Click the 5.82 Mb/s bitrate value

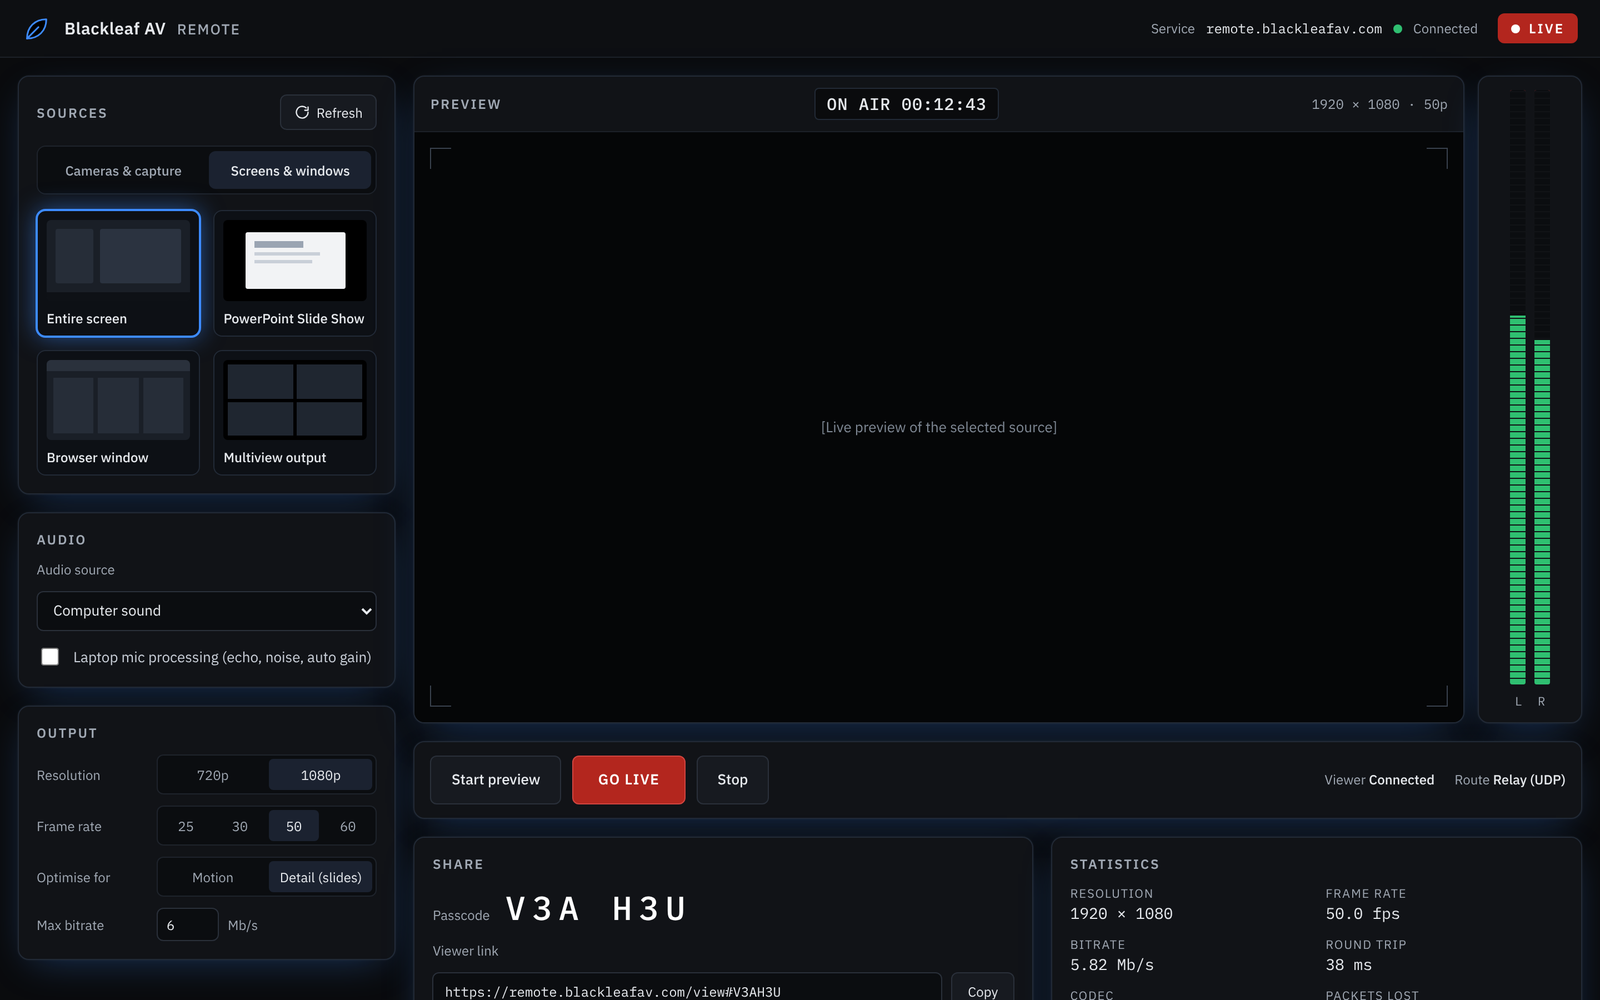coord(1112,965)
